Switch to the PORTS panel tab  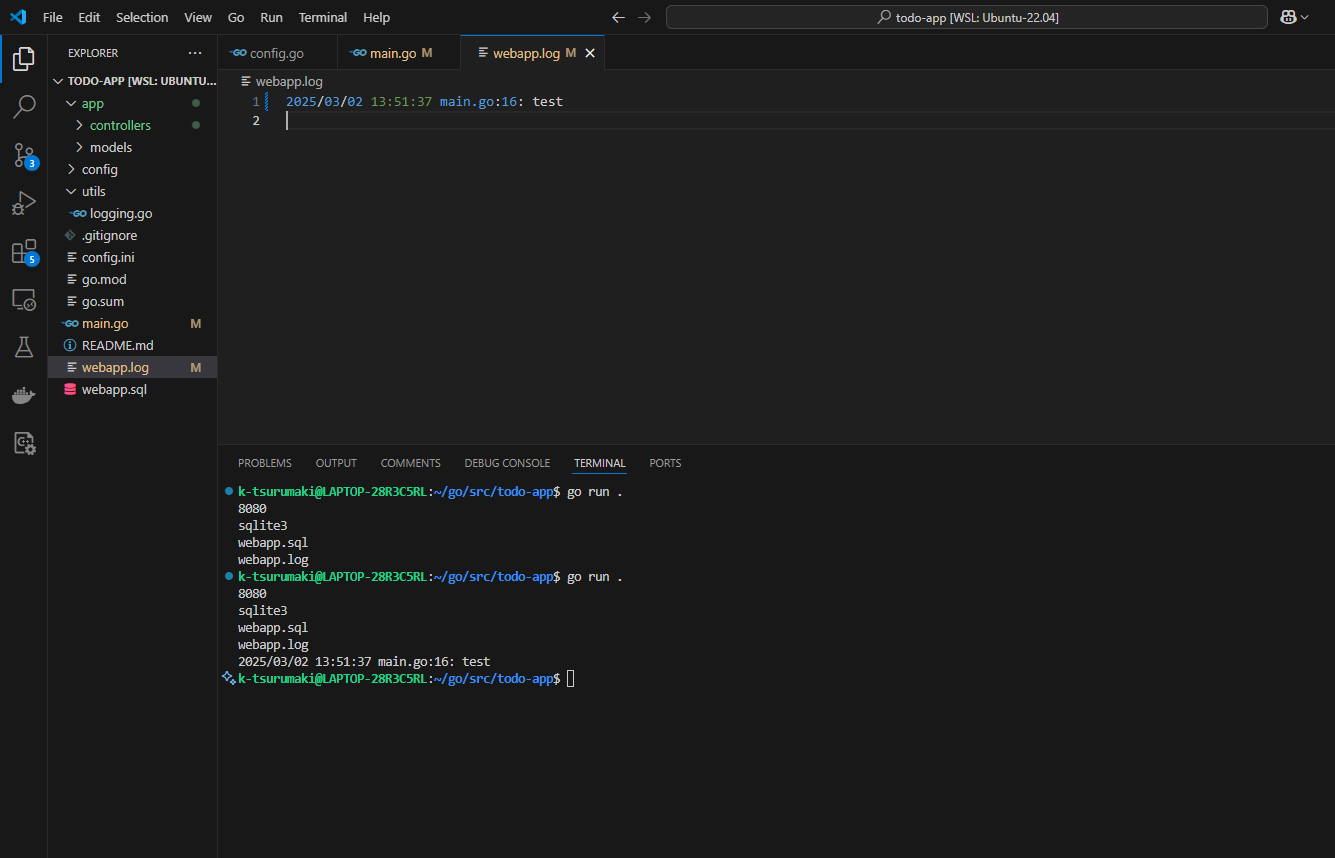point(665,463)
